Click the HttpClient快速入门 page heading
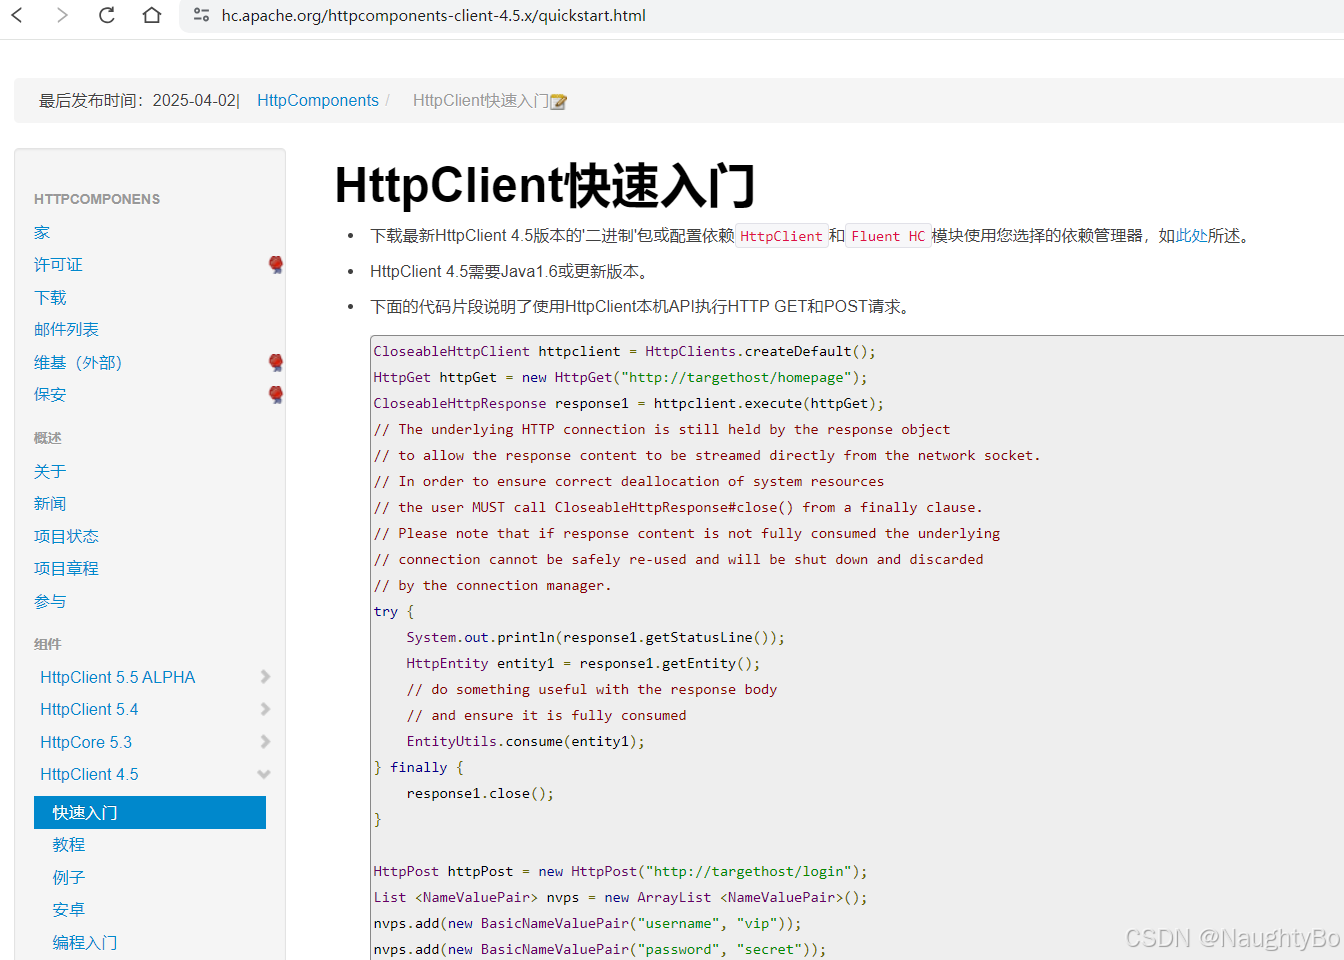Viewport: 1344px width, 960px height. pos(545,185)
